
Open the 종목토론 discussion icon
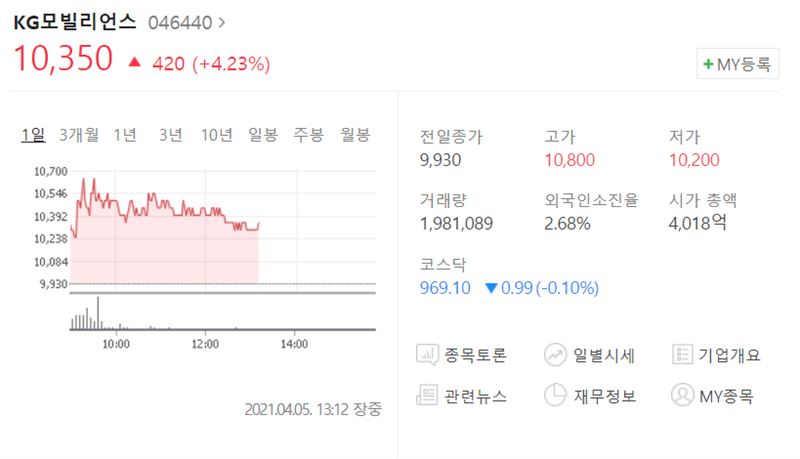427,354
